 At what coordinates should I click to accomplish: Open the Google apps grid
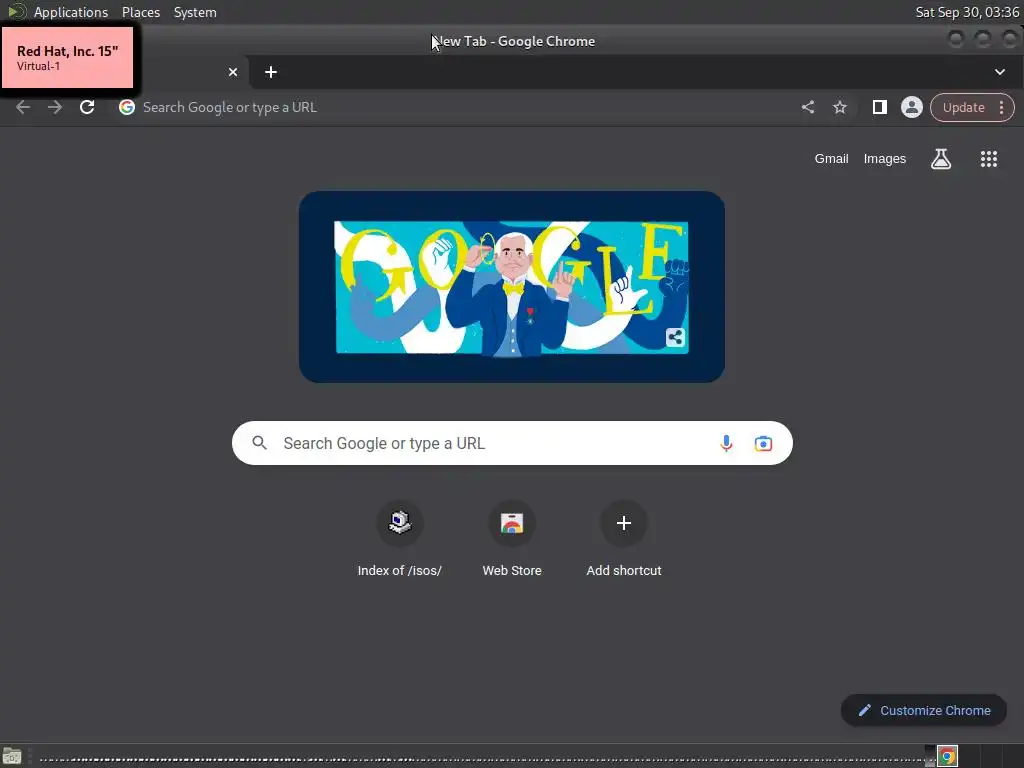click(x=989, y=159)
